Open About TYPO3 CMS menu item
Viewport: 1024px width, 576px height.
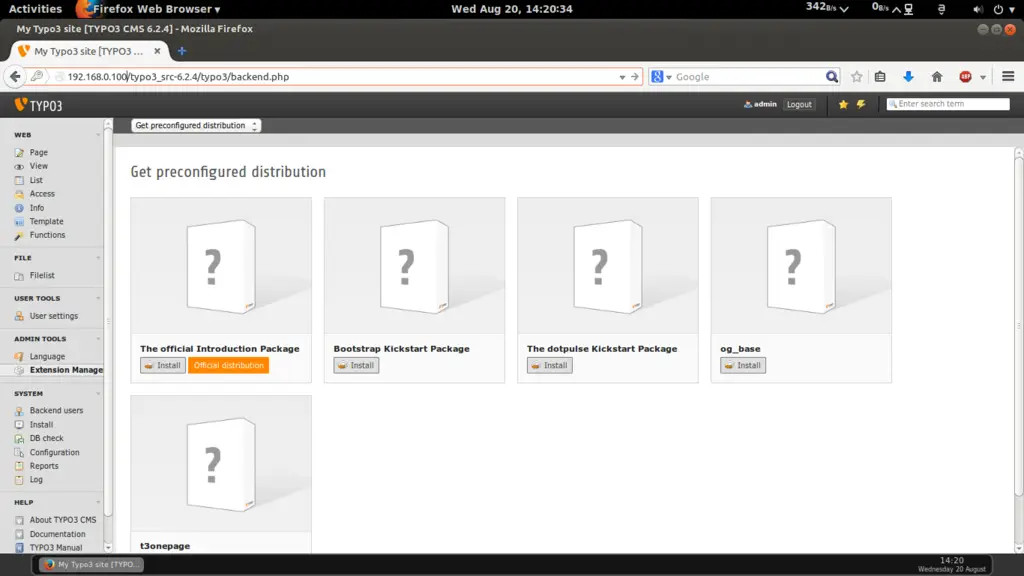63,520
